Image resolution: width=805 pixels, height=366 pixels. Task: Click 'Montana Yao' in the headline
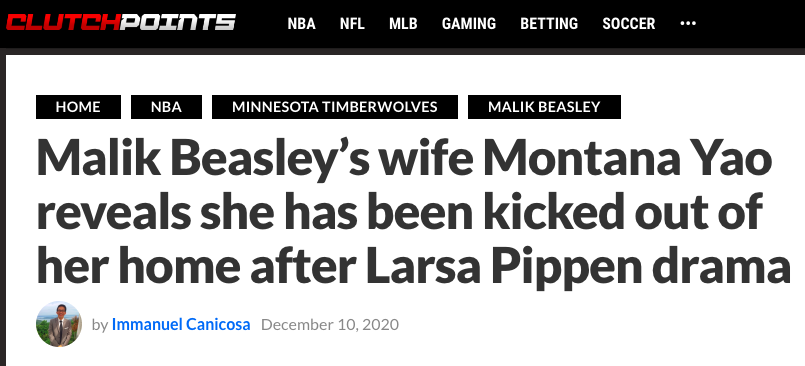tap(627, 160)
